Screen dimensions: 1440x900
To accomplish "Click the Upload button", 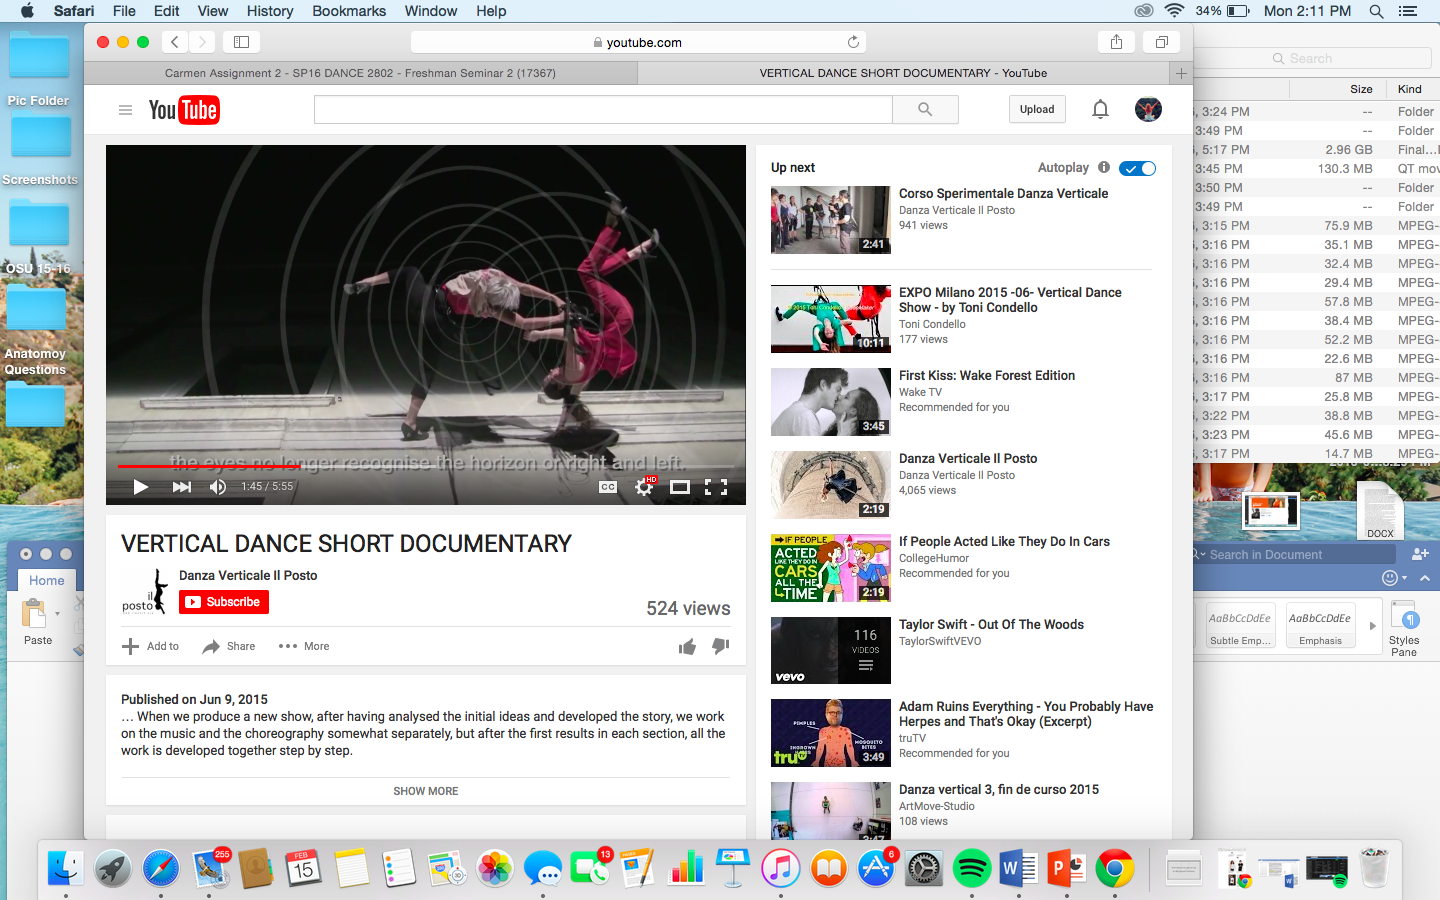I will 1037,110.
